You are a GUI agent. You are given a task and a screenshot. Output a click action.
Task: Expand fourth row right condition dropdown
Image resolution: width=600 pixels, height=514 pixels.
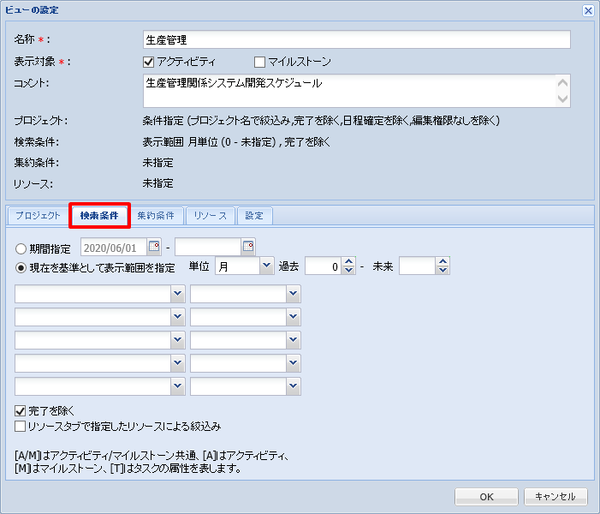(x=293, y=363)
